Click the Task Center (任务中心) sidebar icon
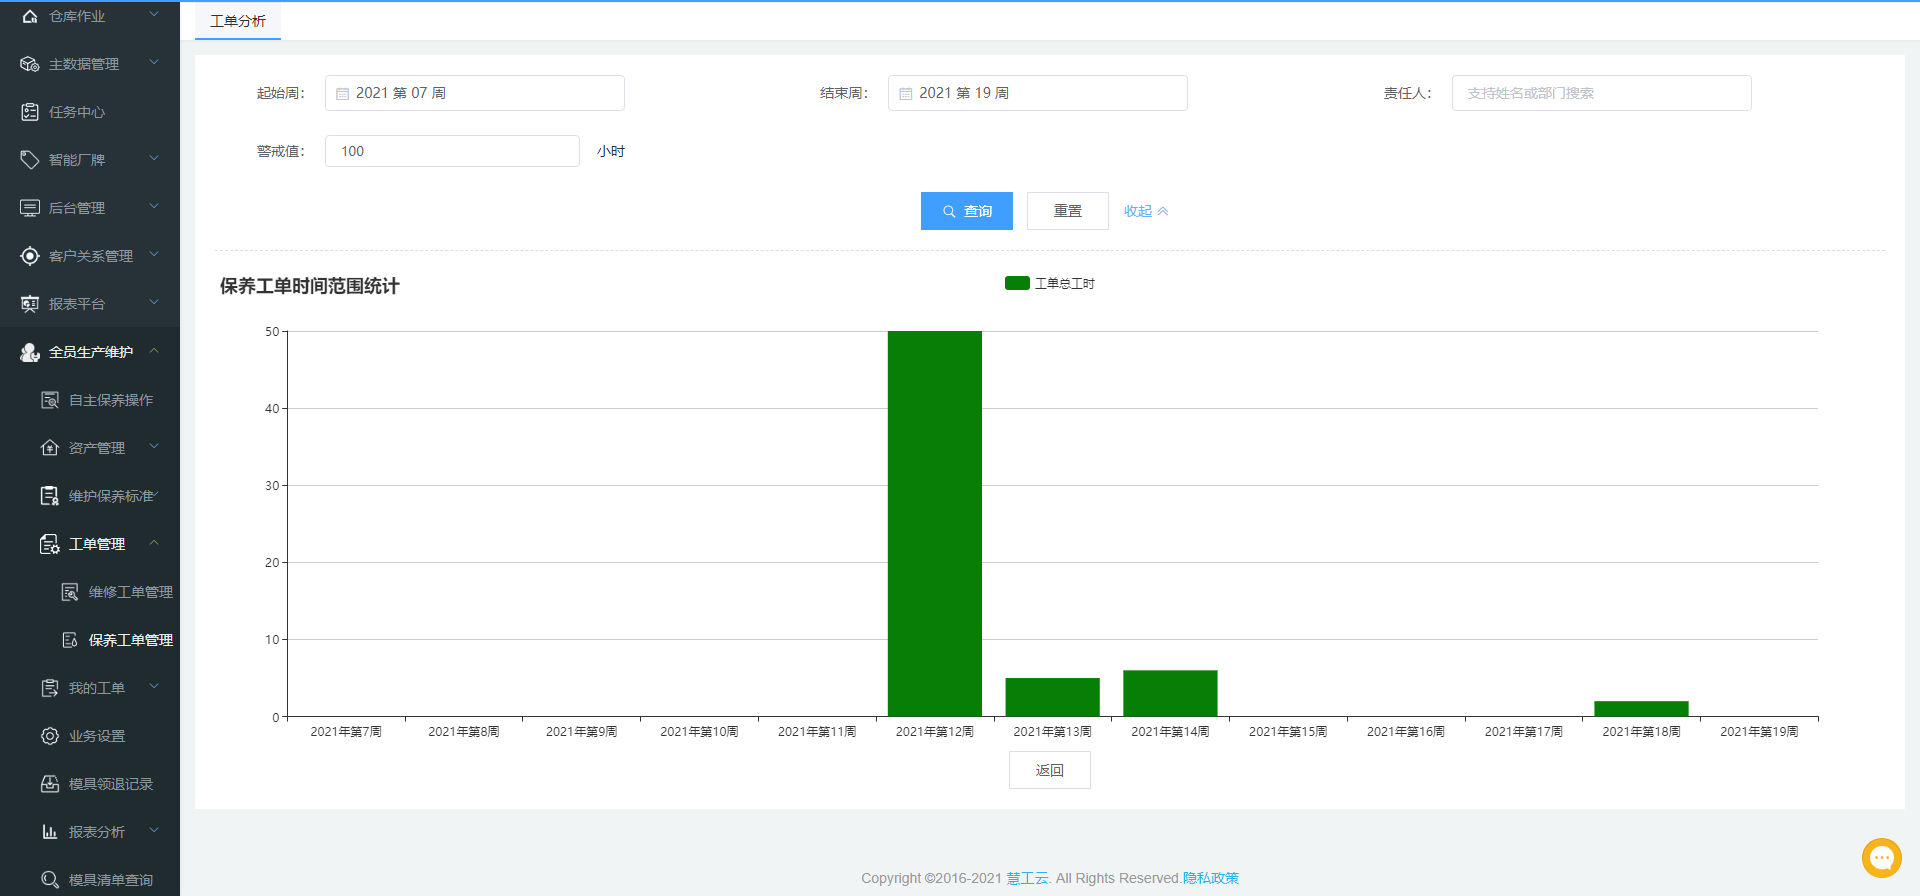This screenshot has width=1920, height=896. pyautogui.click(x=30, y=112)
